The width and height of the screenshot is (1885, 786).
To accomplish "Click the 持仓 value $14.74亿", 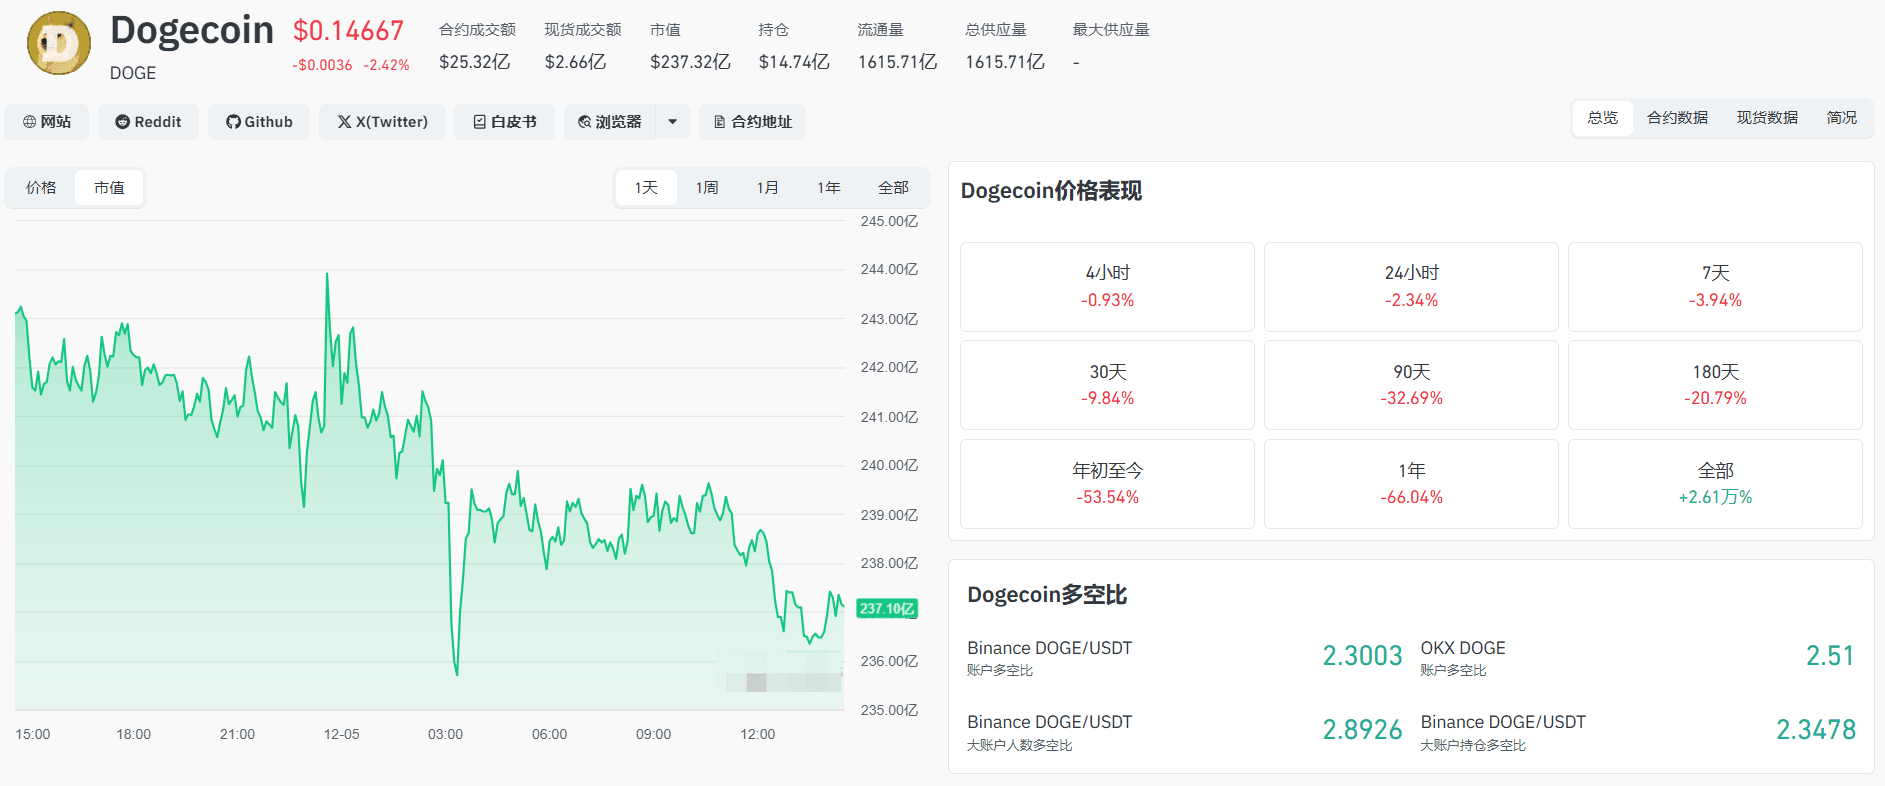I will coord(794,62).
